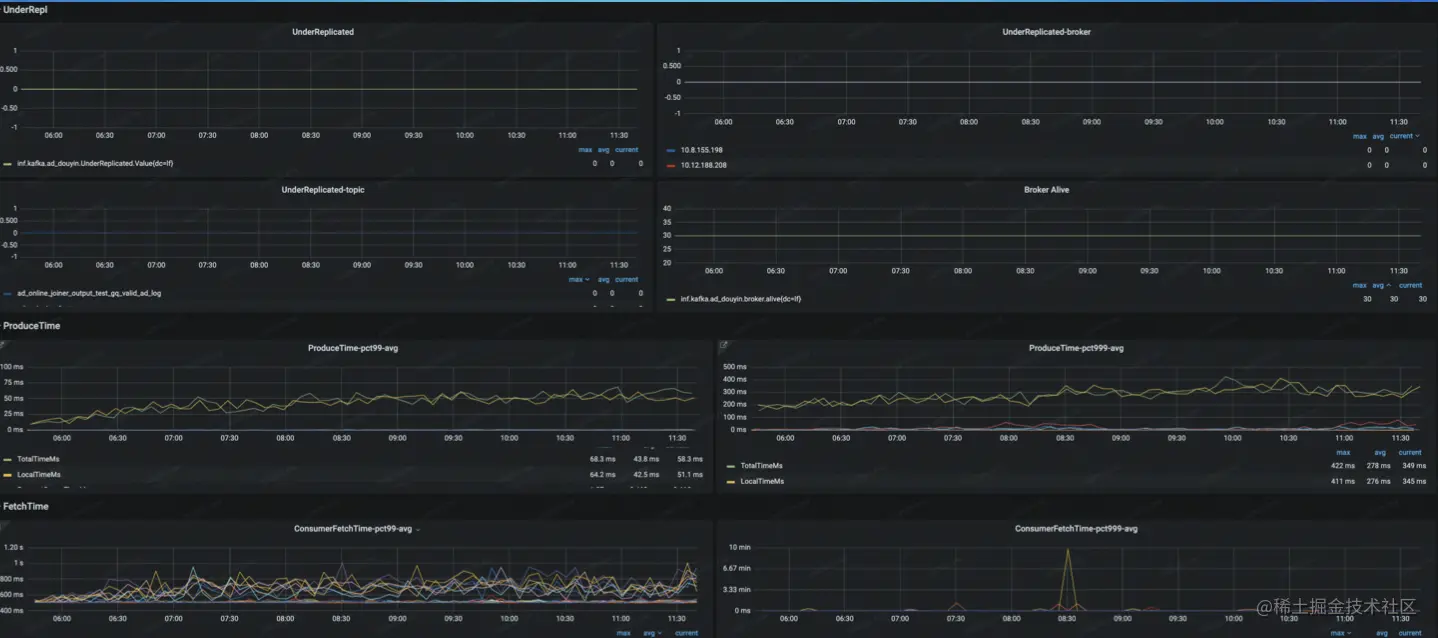Collapse the ProduceTime dashboard row
1438x638 pixels.
point(32,326)
